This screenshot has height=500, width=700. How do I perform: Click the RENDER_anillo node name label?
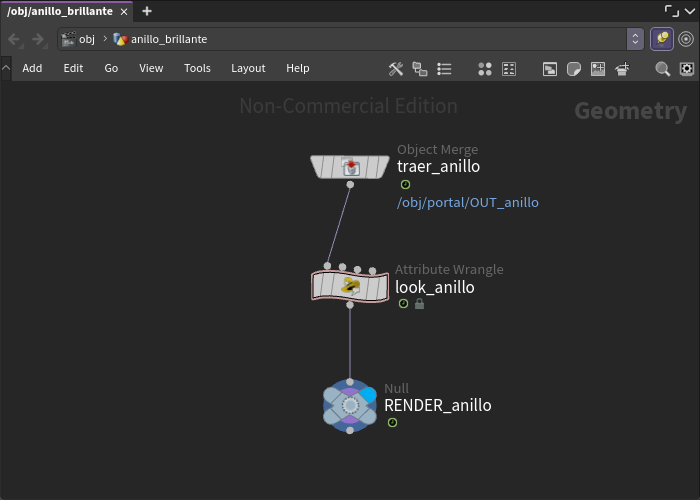(438, 406)
